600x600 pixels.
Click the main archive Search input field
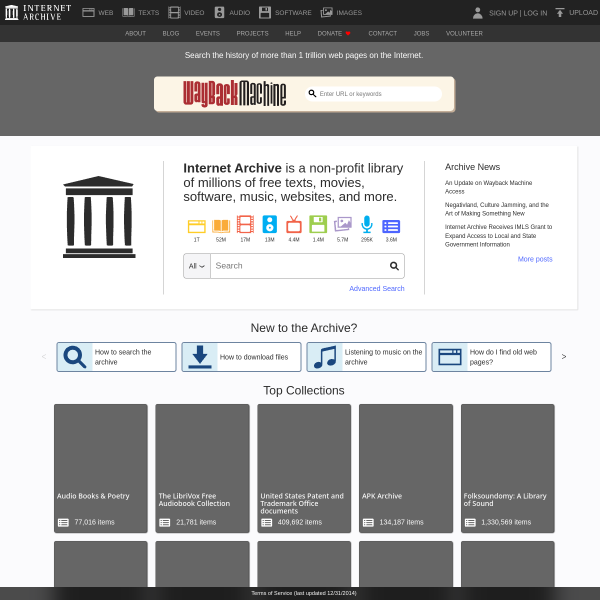click(299, 266)
